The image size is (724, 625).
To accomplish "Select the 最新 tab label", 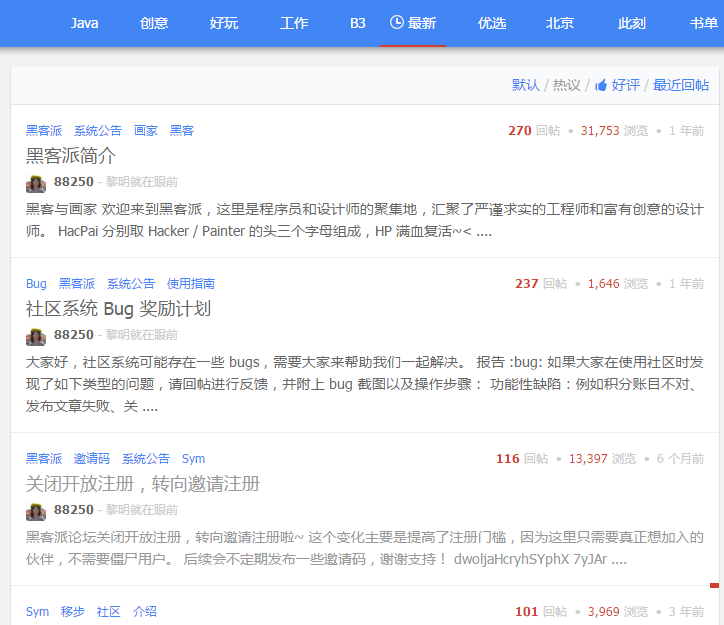I will pos(422,23).
